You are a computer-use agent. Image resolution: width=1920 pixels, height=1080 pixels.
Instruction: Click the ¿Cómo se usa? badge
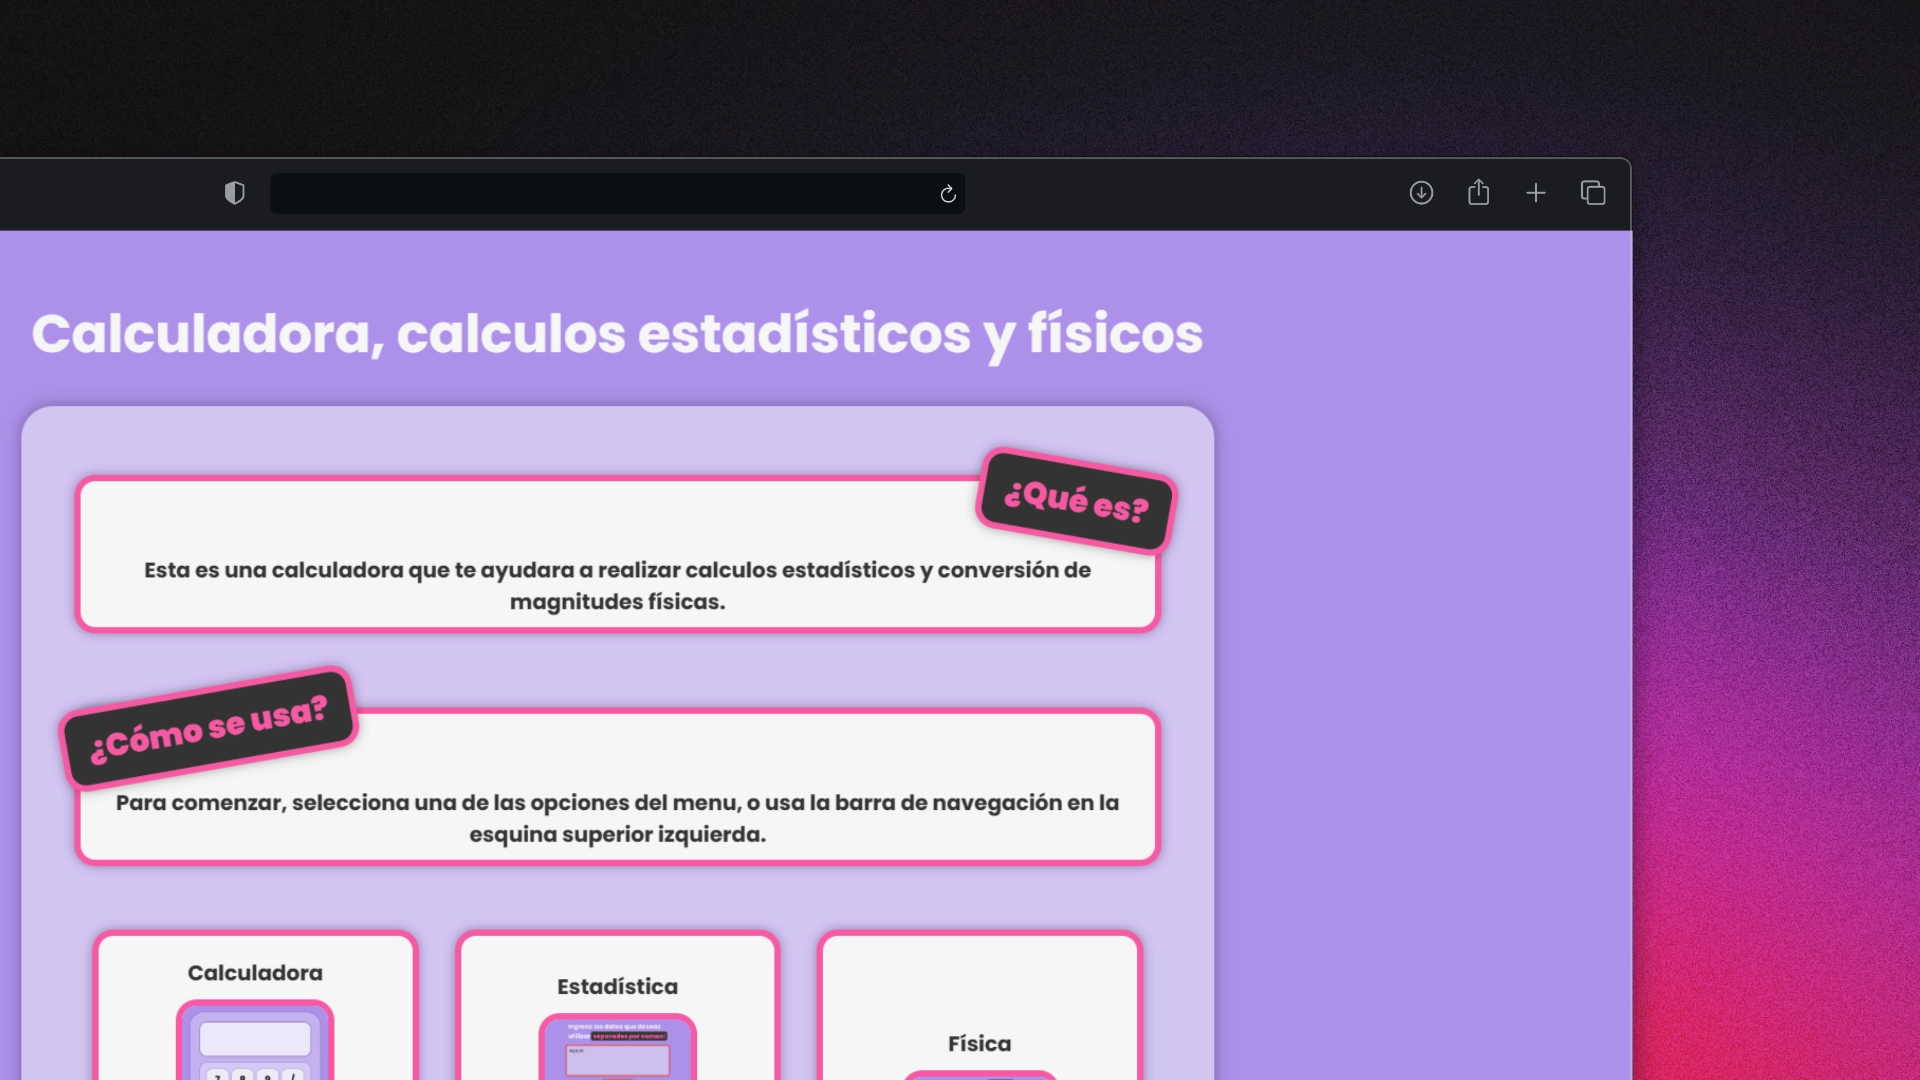click(209, 728)
